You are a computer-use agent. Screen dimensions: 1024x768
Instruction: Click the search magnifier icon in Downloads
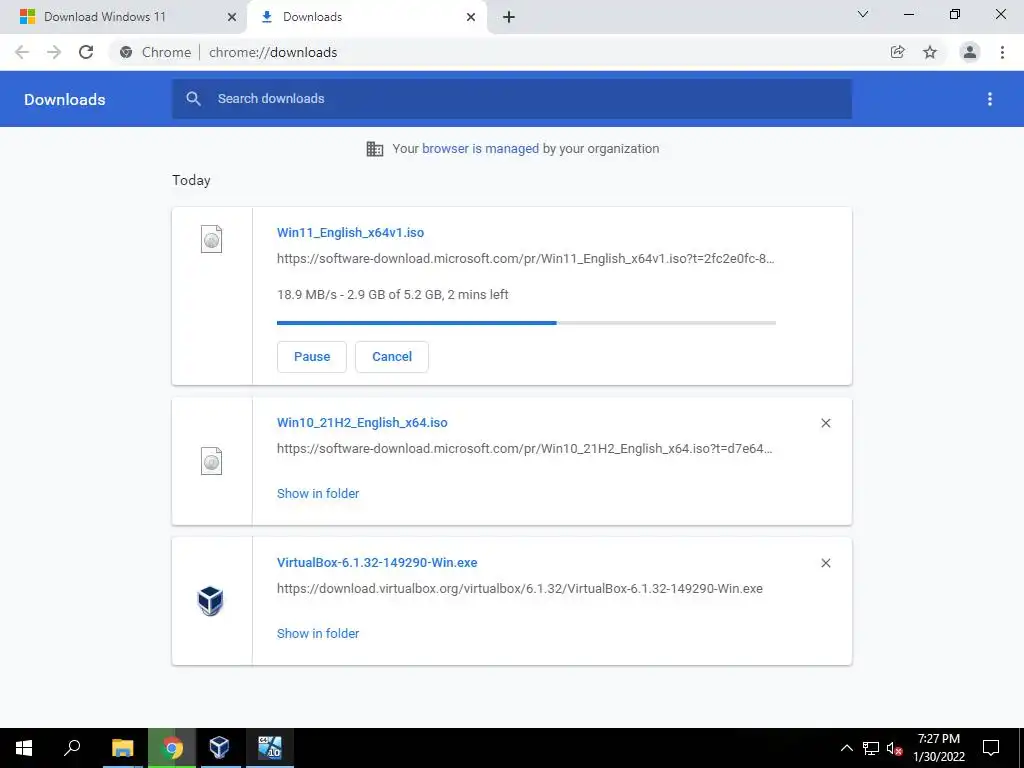(193, 99)
